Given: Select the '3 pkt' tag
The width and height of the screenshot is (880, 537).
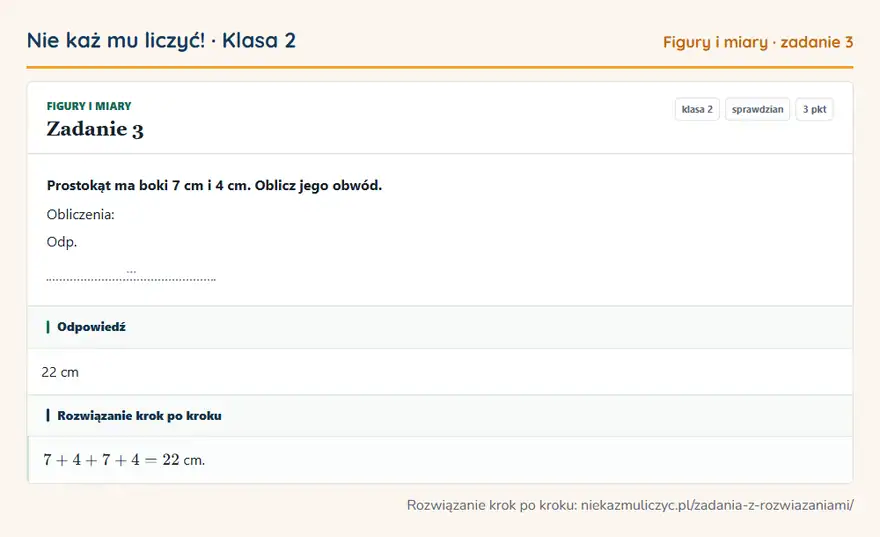Looking at the screenshot, I should [814, 109].
